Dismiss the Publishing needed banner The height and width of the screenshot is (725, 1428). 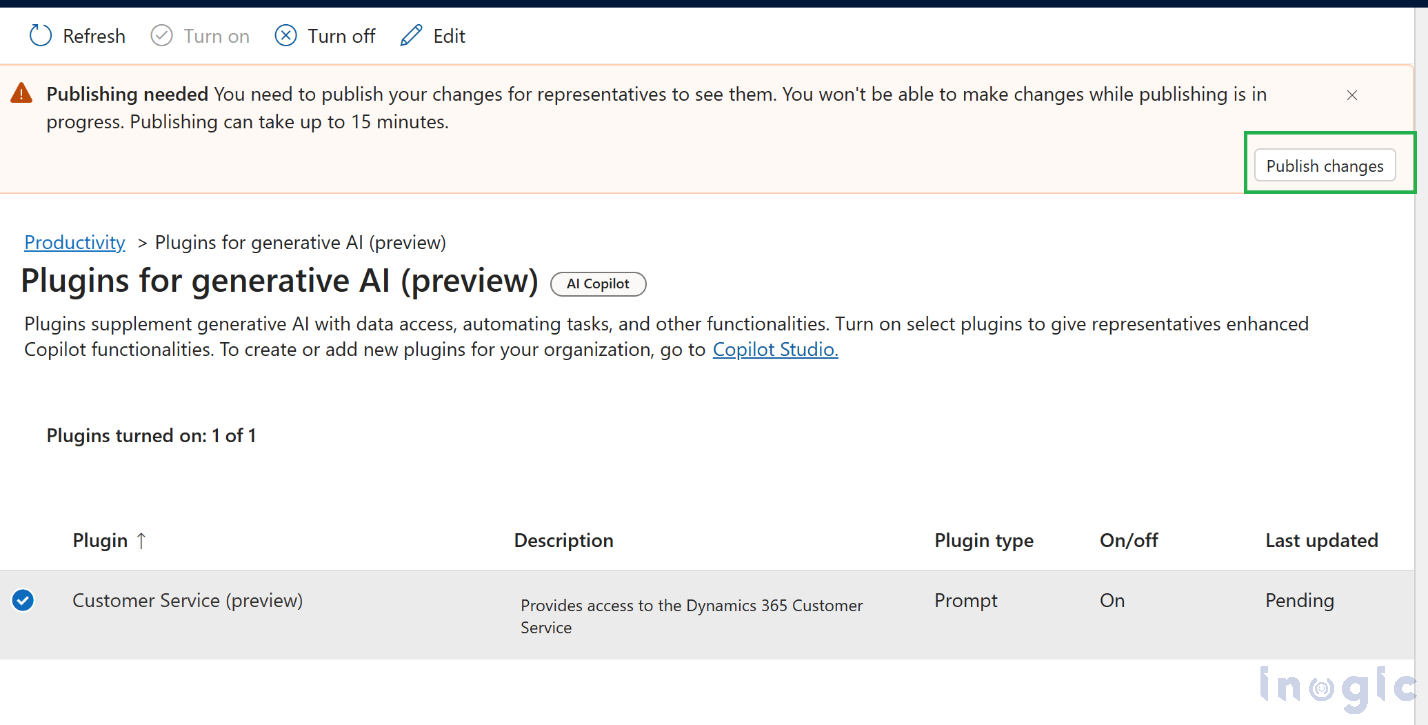click(x=1352, y=95)
